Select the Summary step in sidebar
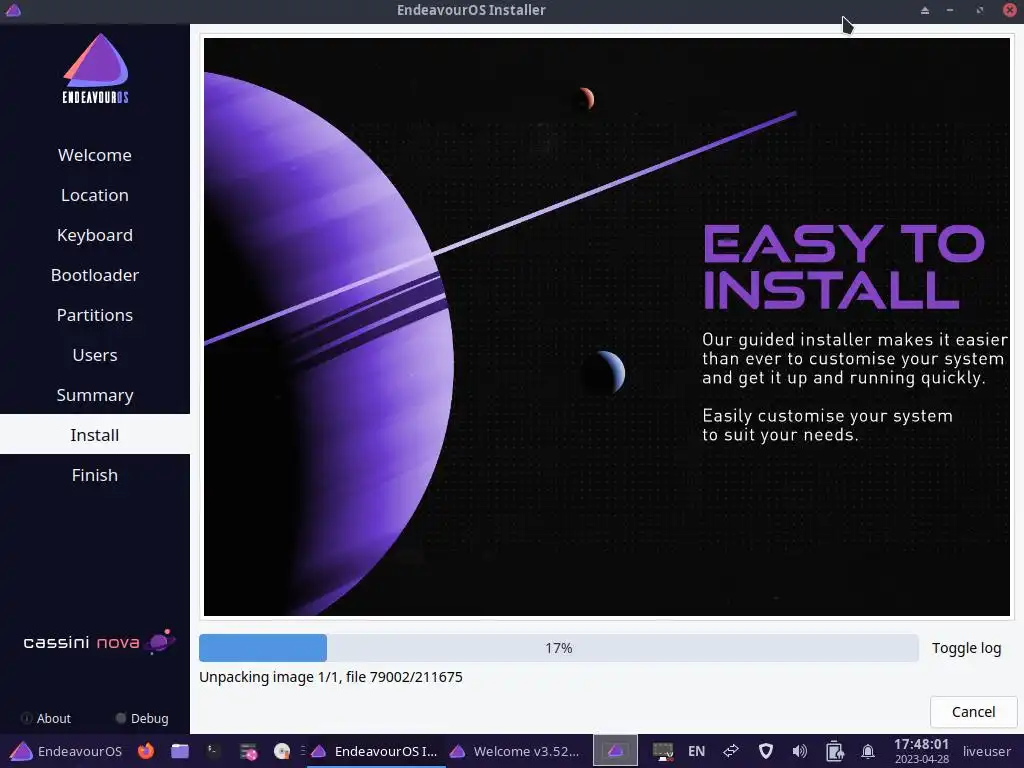Image resolution: width=1024 pixels, height=768 pixels. (95, 395)
